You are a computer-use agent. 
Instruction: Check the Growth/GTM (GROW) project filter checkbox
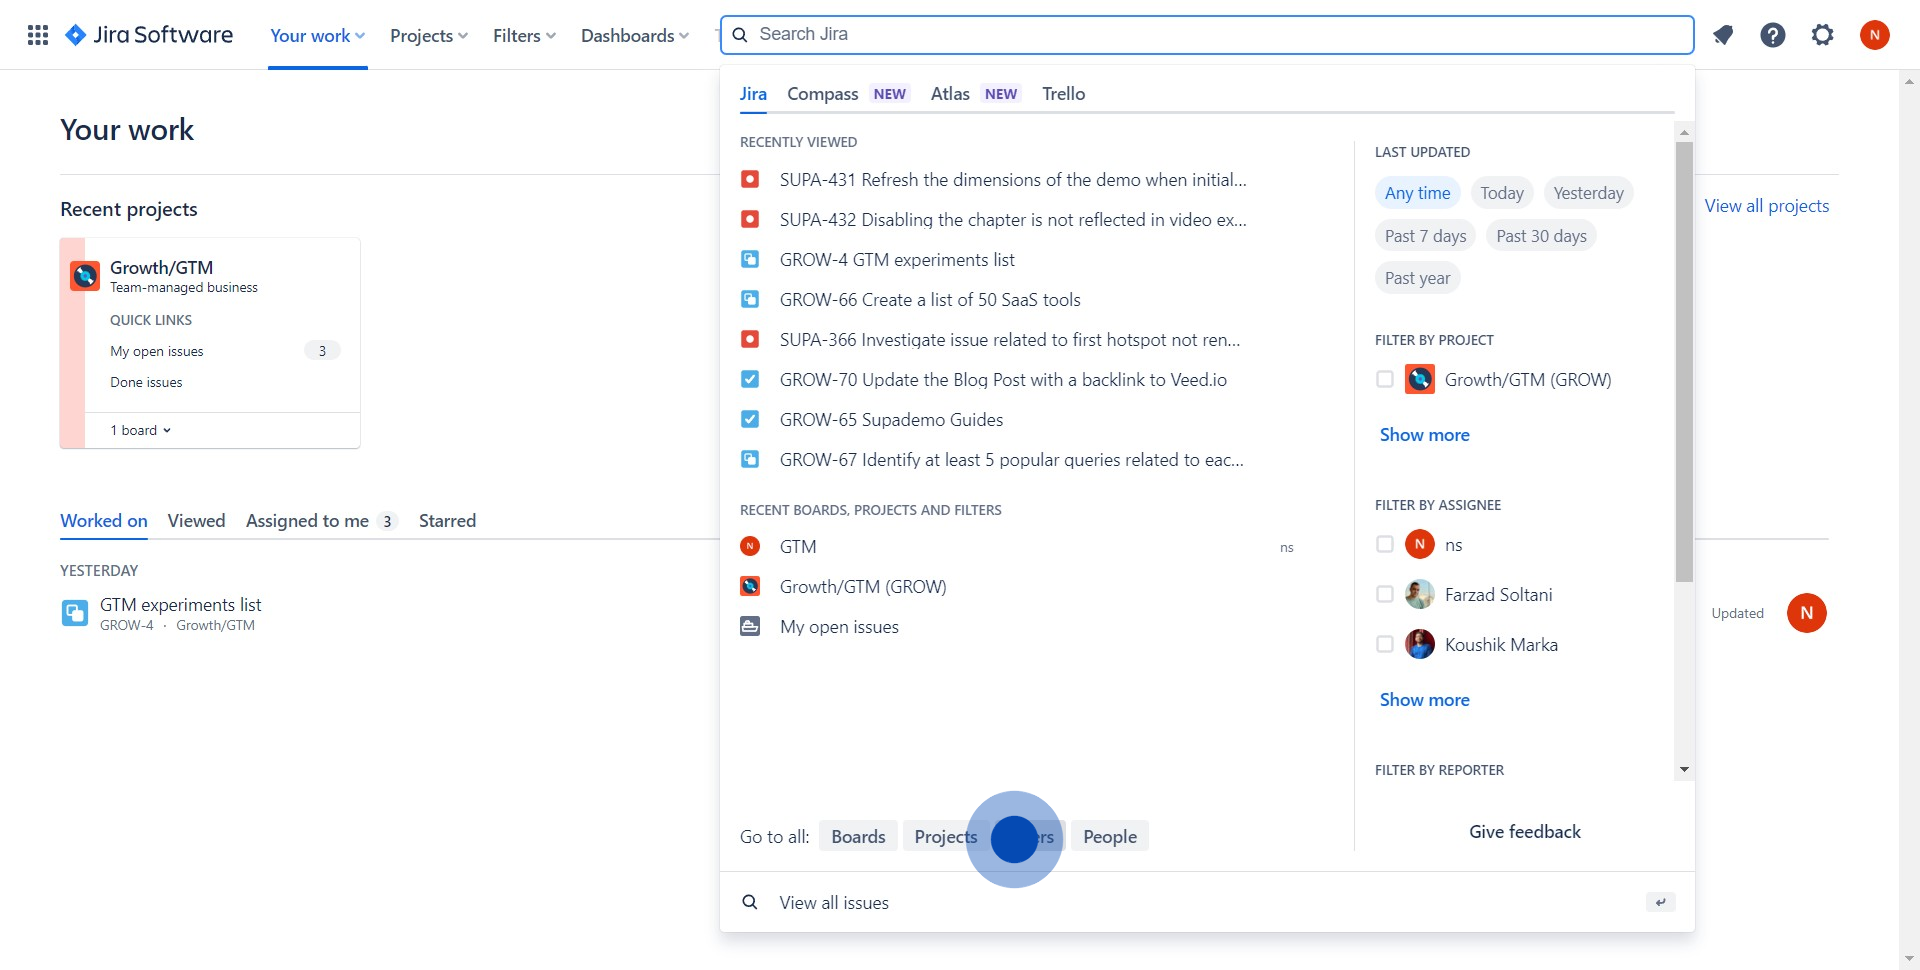[1385, 379]
